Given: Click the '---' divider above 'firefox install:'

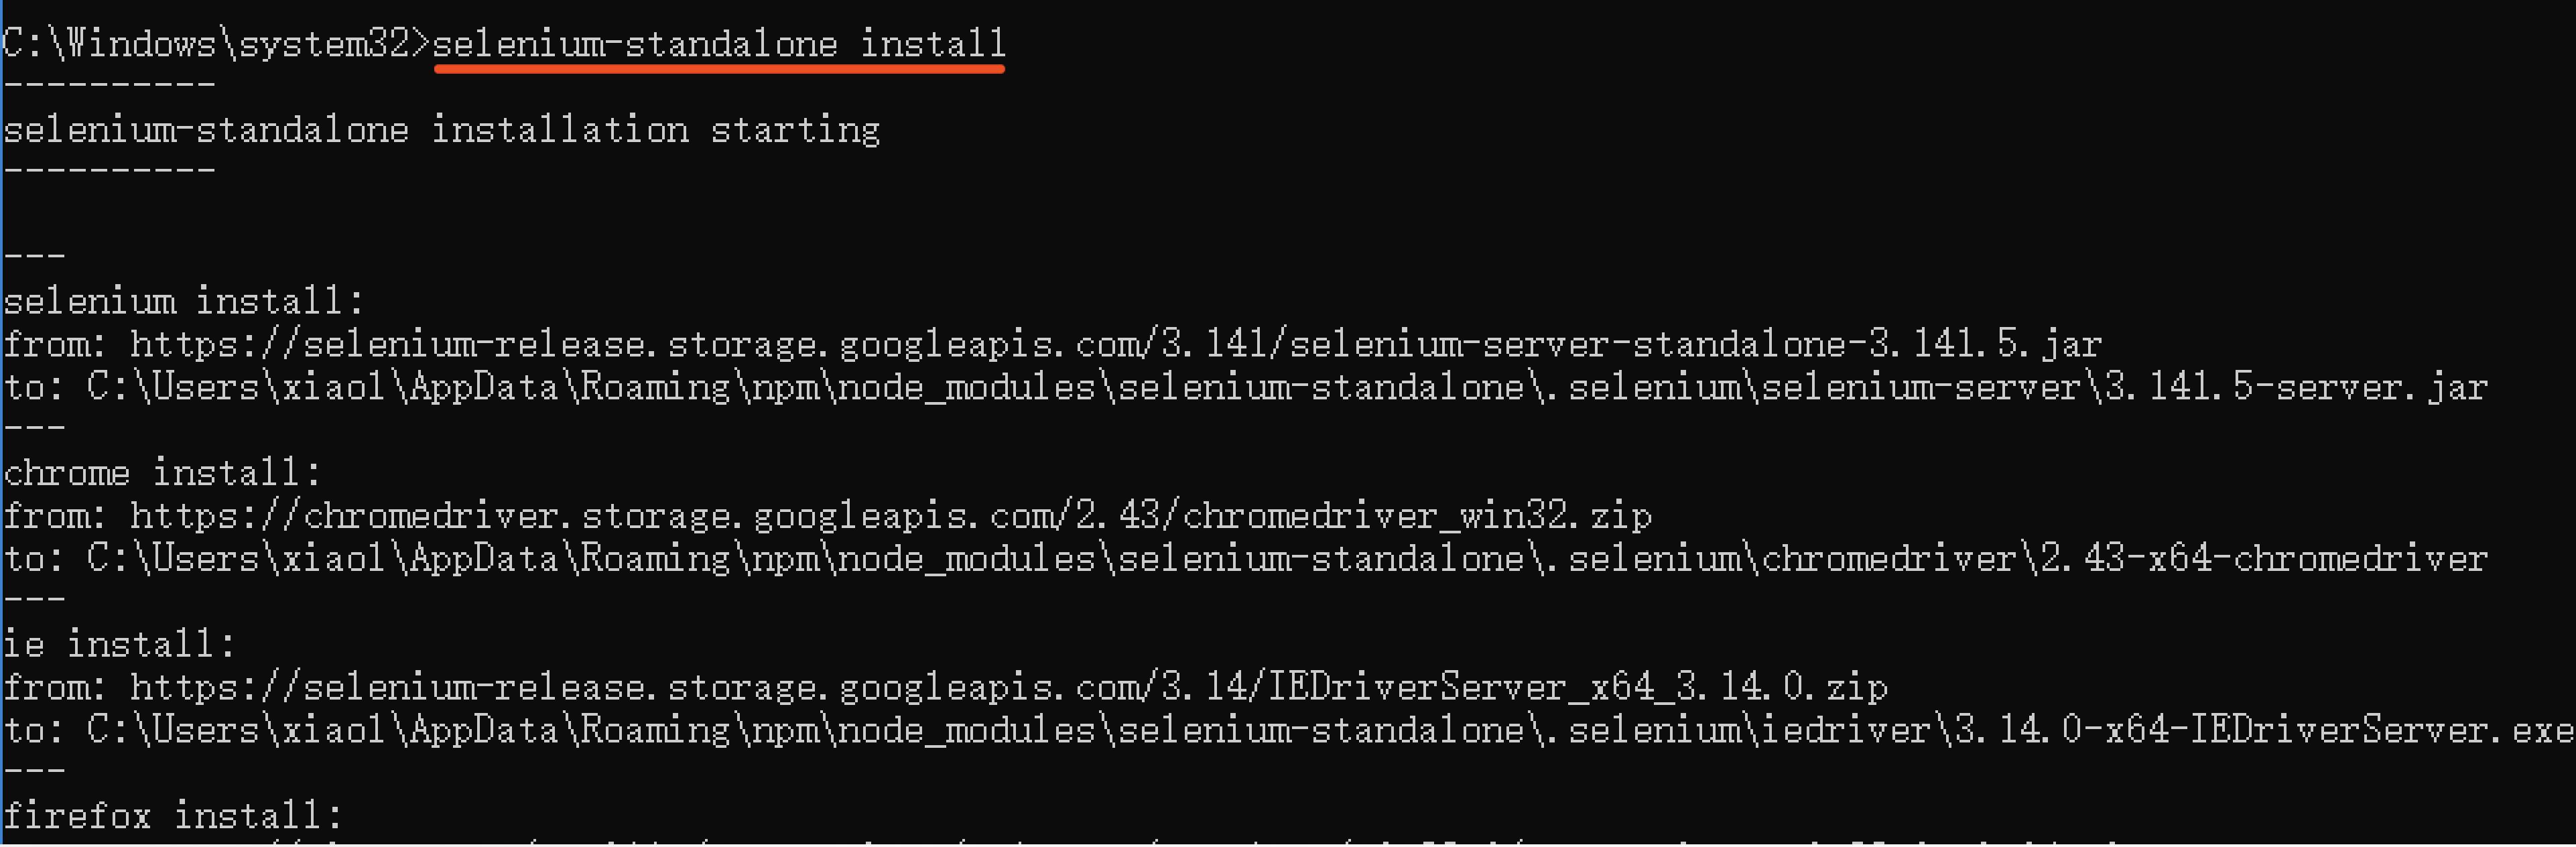Looking at the screenshot, I should click(x=34, y=771).
